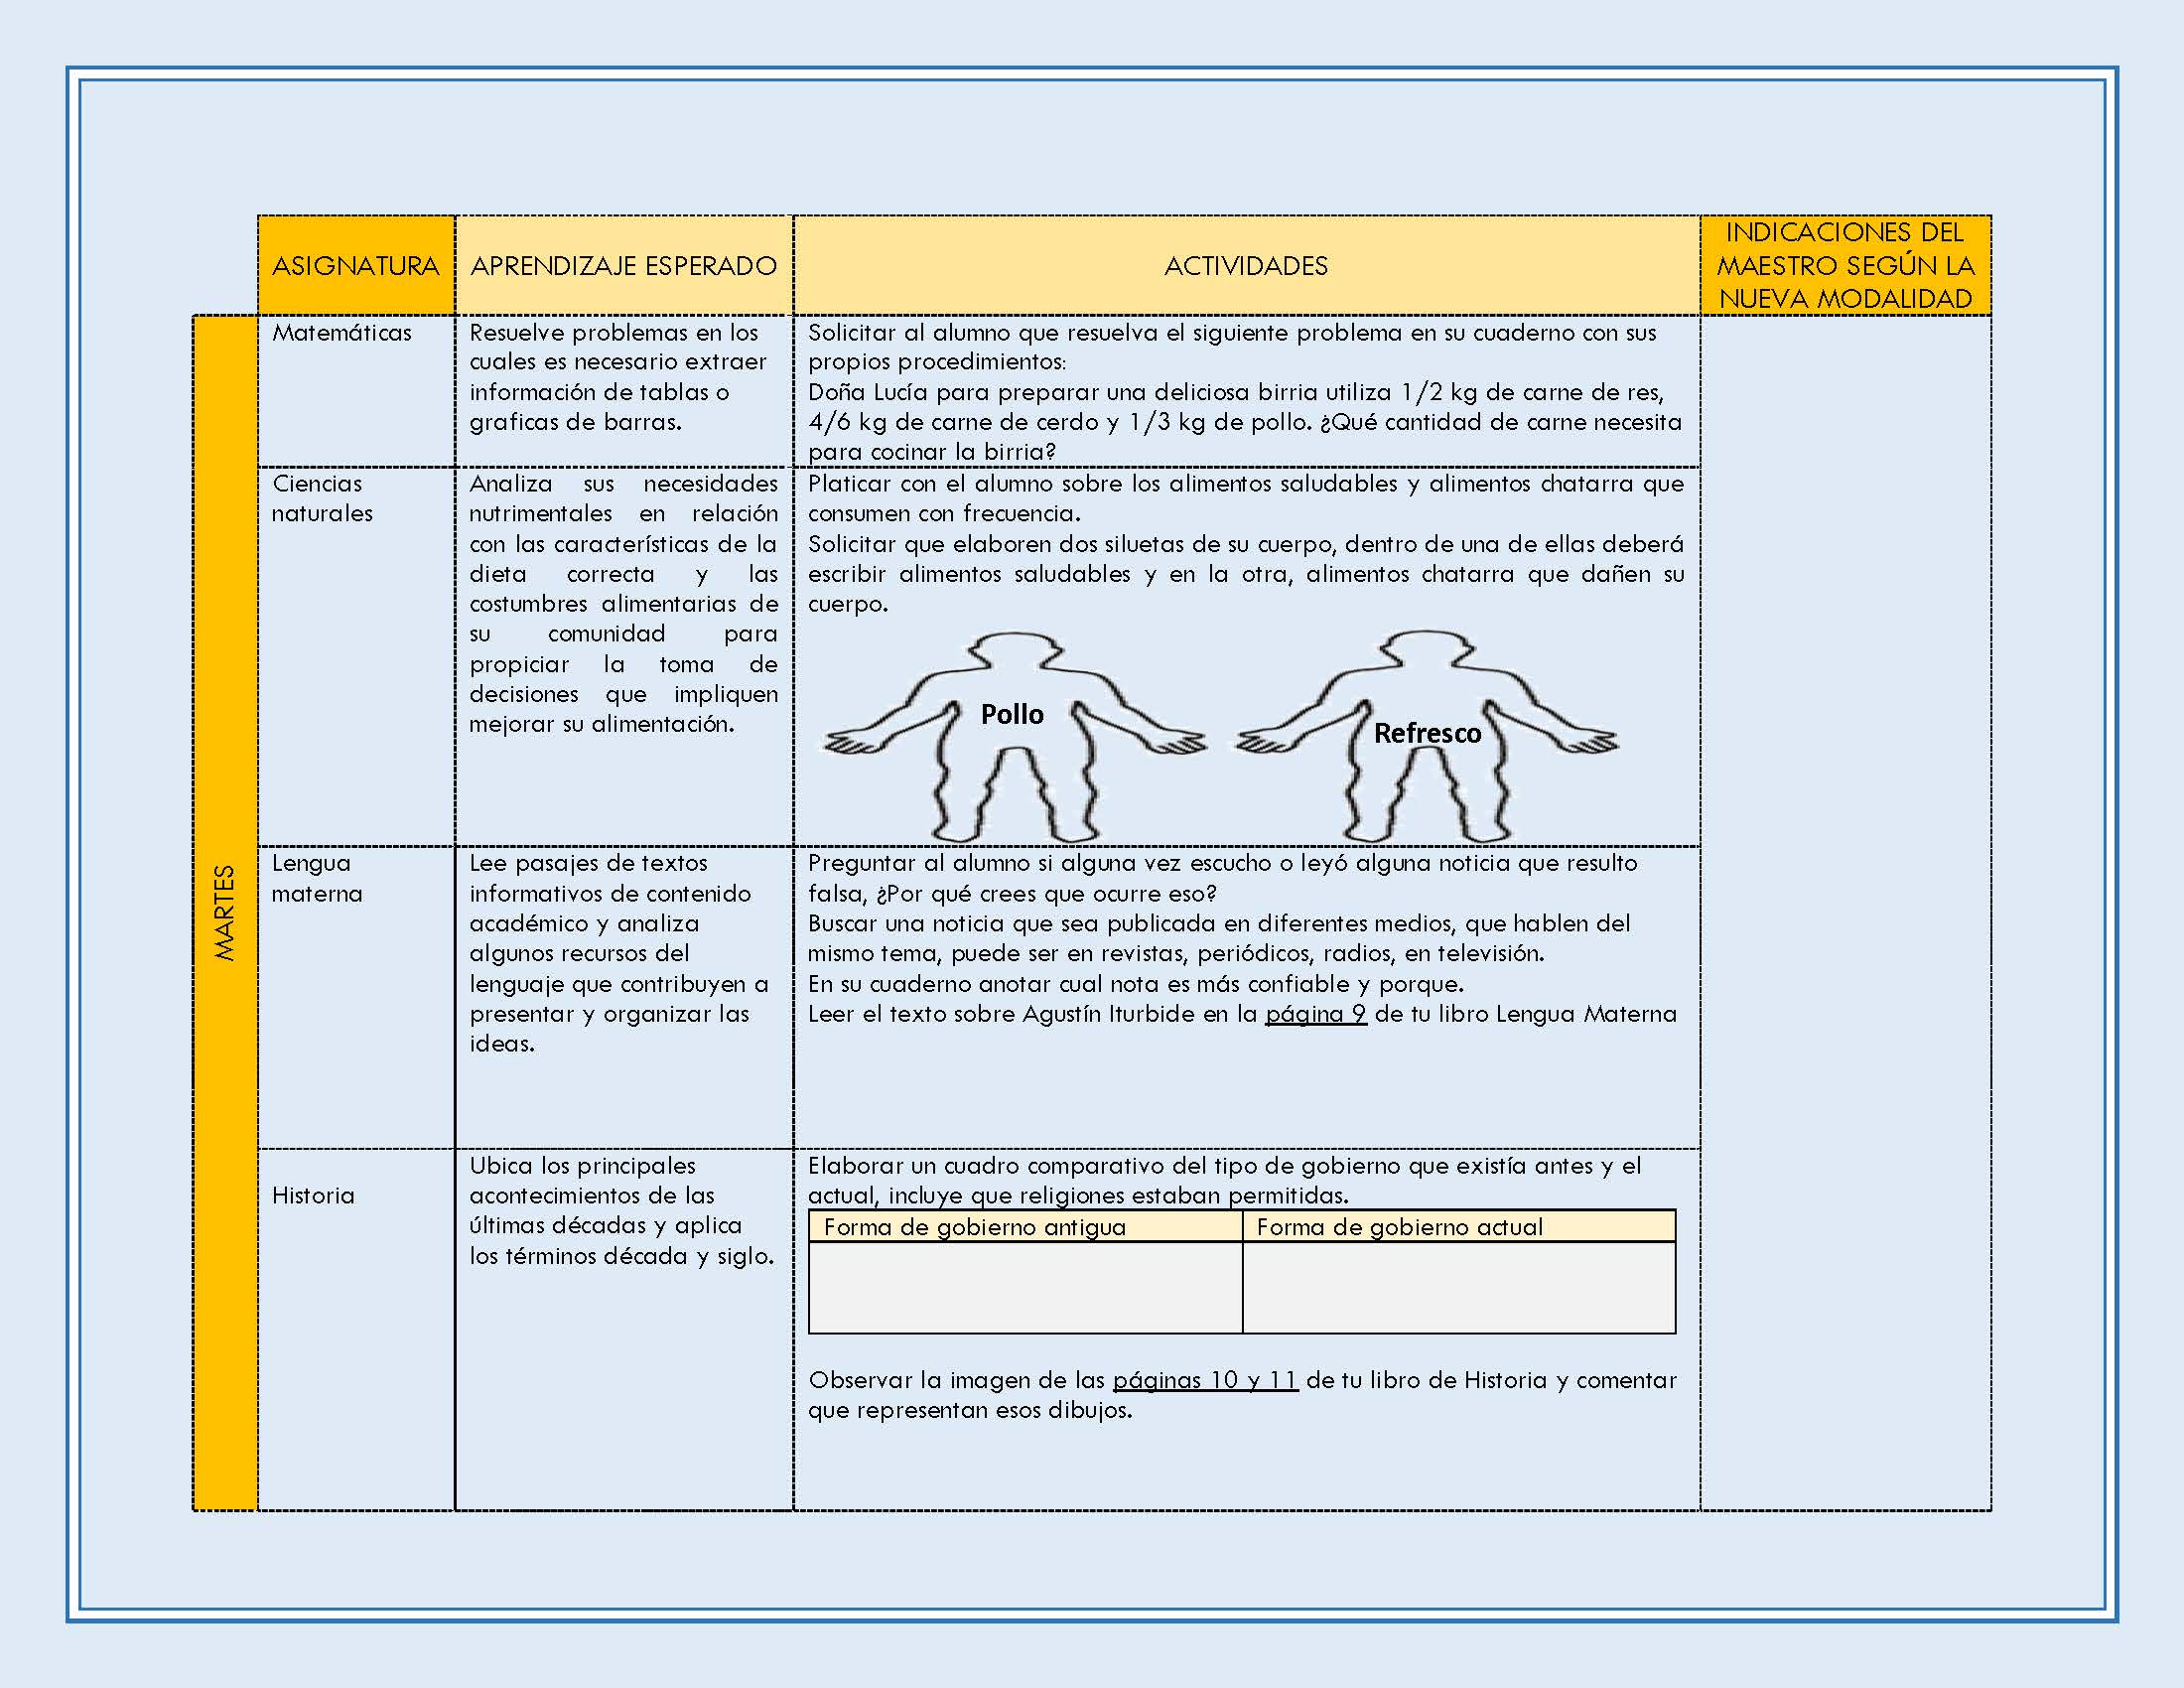The height and width of the screenshot is (1688, 2184).
Task: Open the underlined 'página 9' reference
Action: 1316,1014
